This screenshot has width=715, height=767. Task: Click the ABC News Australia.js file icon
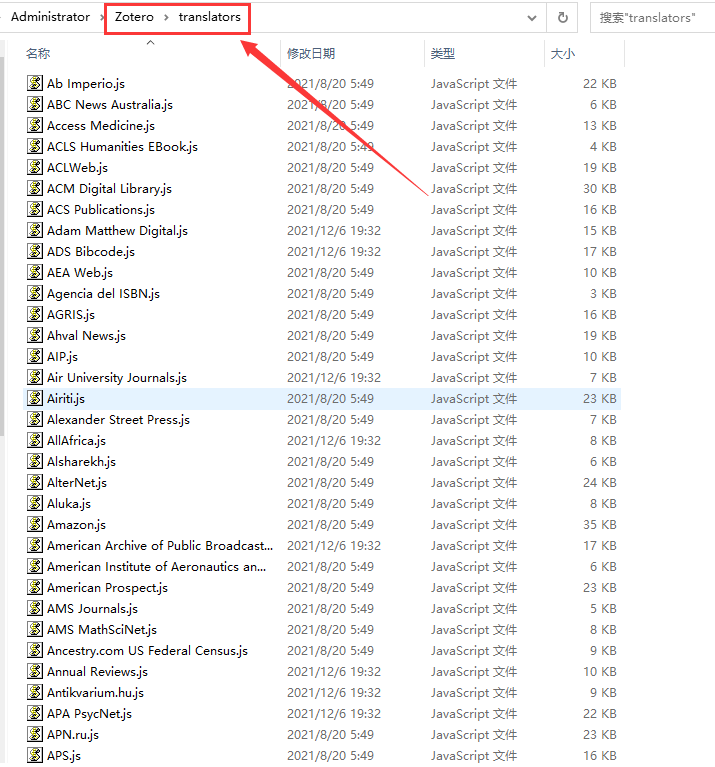click(35, 104)
